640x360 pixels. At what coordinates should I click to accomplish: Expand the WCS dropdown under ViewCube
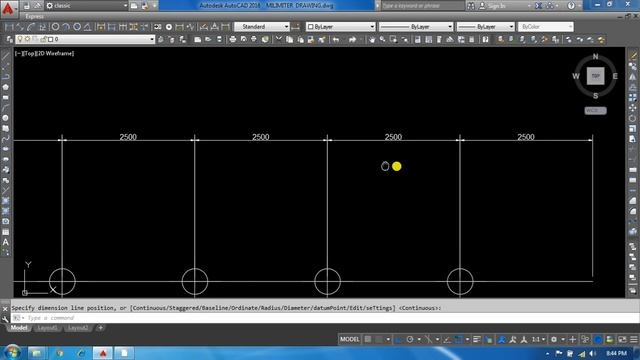pyautogui.click(x=596, y=111)
